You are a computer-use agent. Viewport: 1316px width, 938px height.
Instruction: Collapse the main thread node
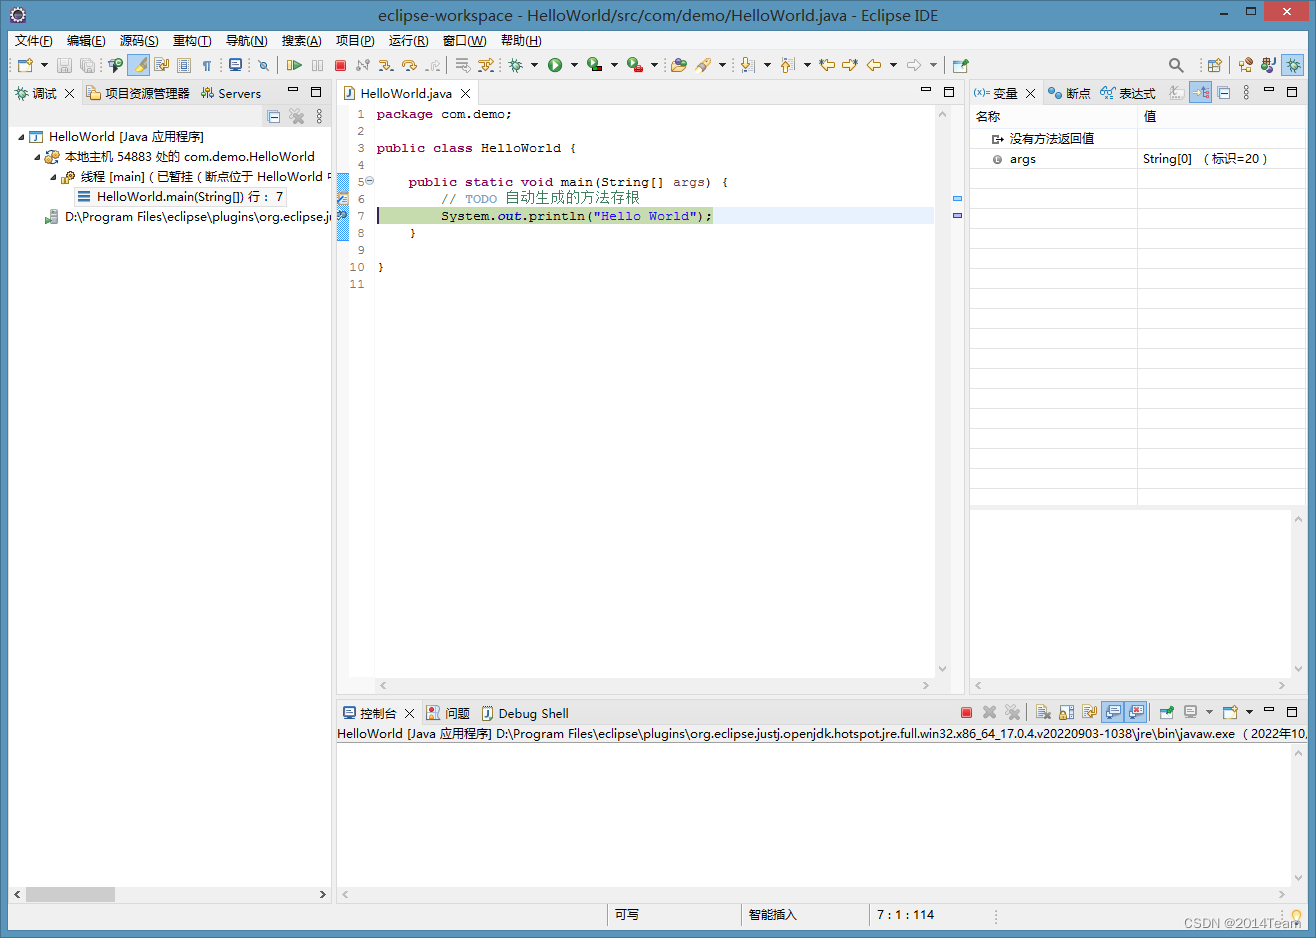click(x=54, y=177)
